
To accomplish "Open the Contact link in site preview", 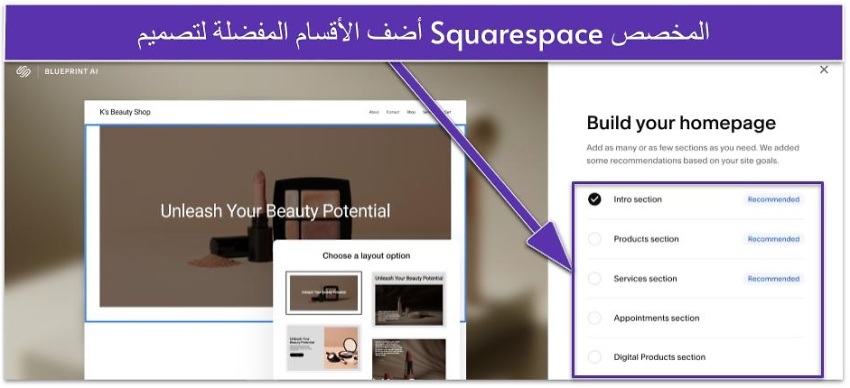I will pos(392,112).
